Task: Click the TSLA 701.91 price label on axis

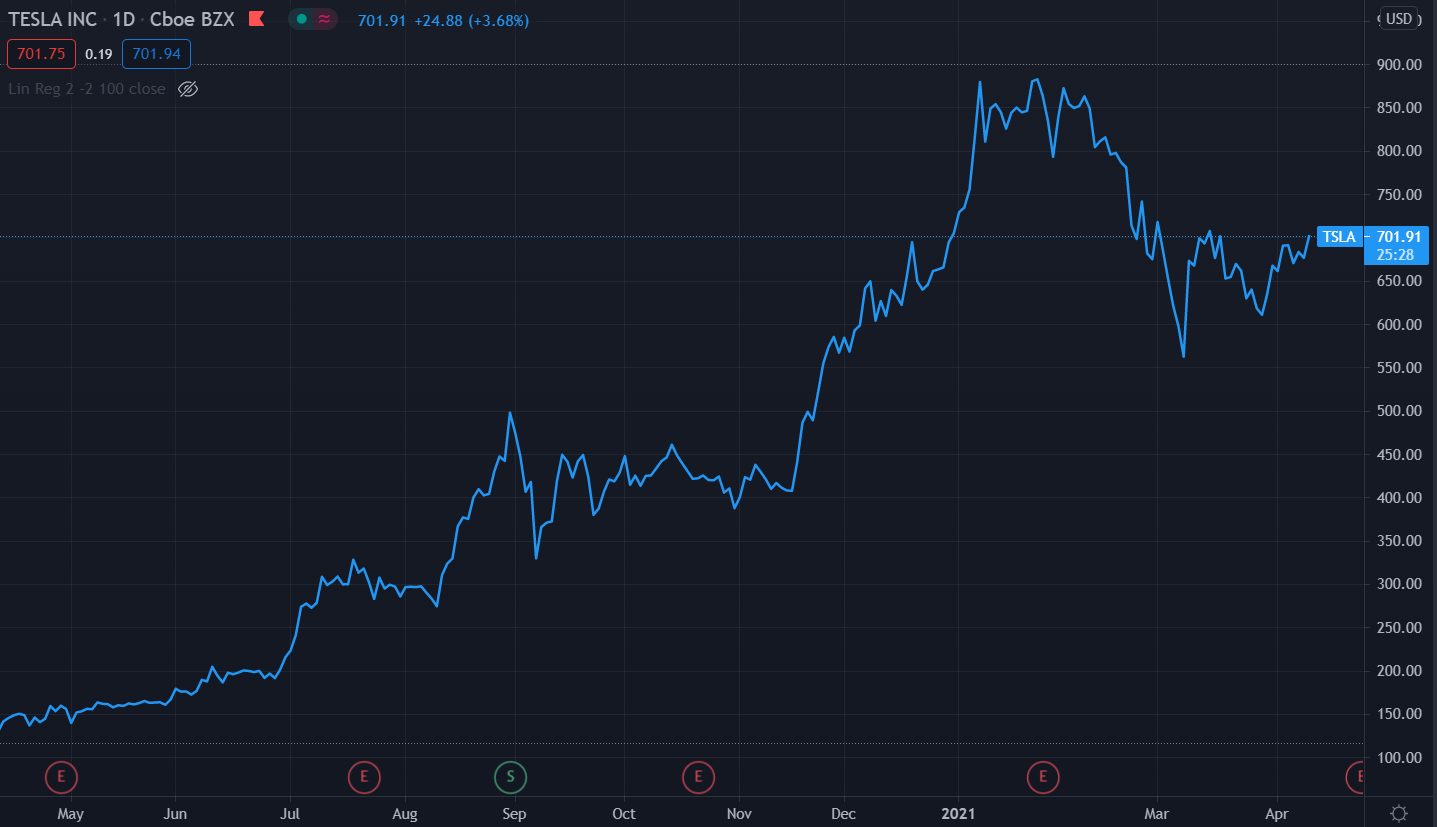Action: (x=1369, y=238)
